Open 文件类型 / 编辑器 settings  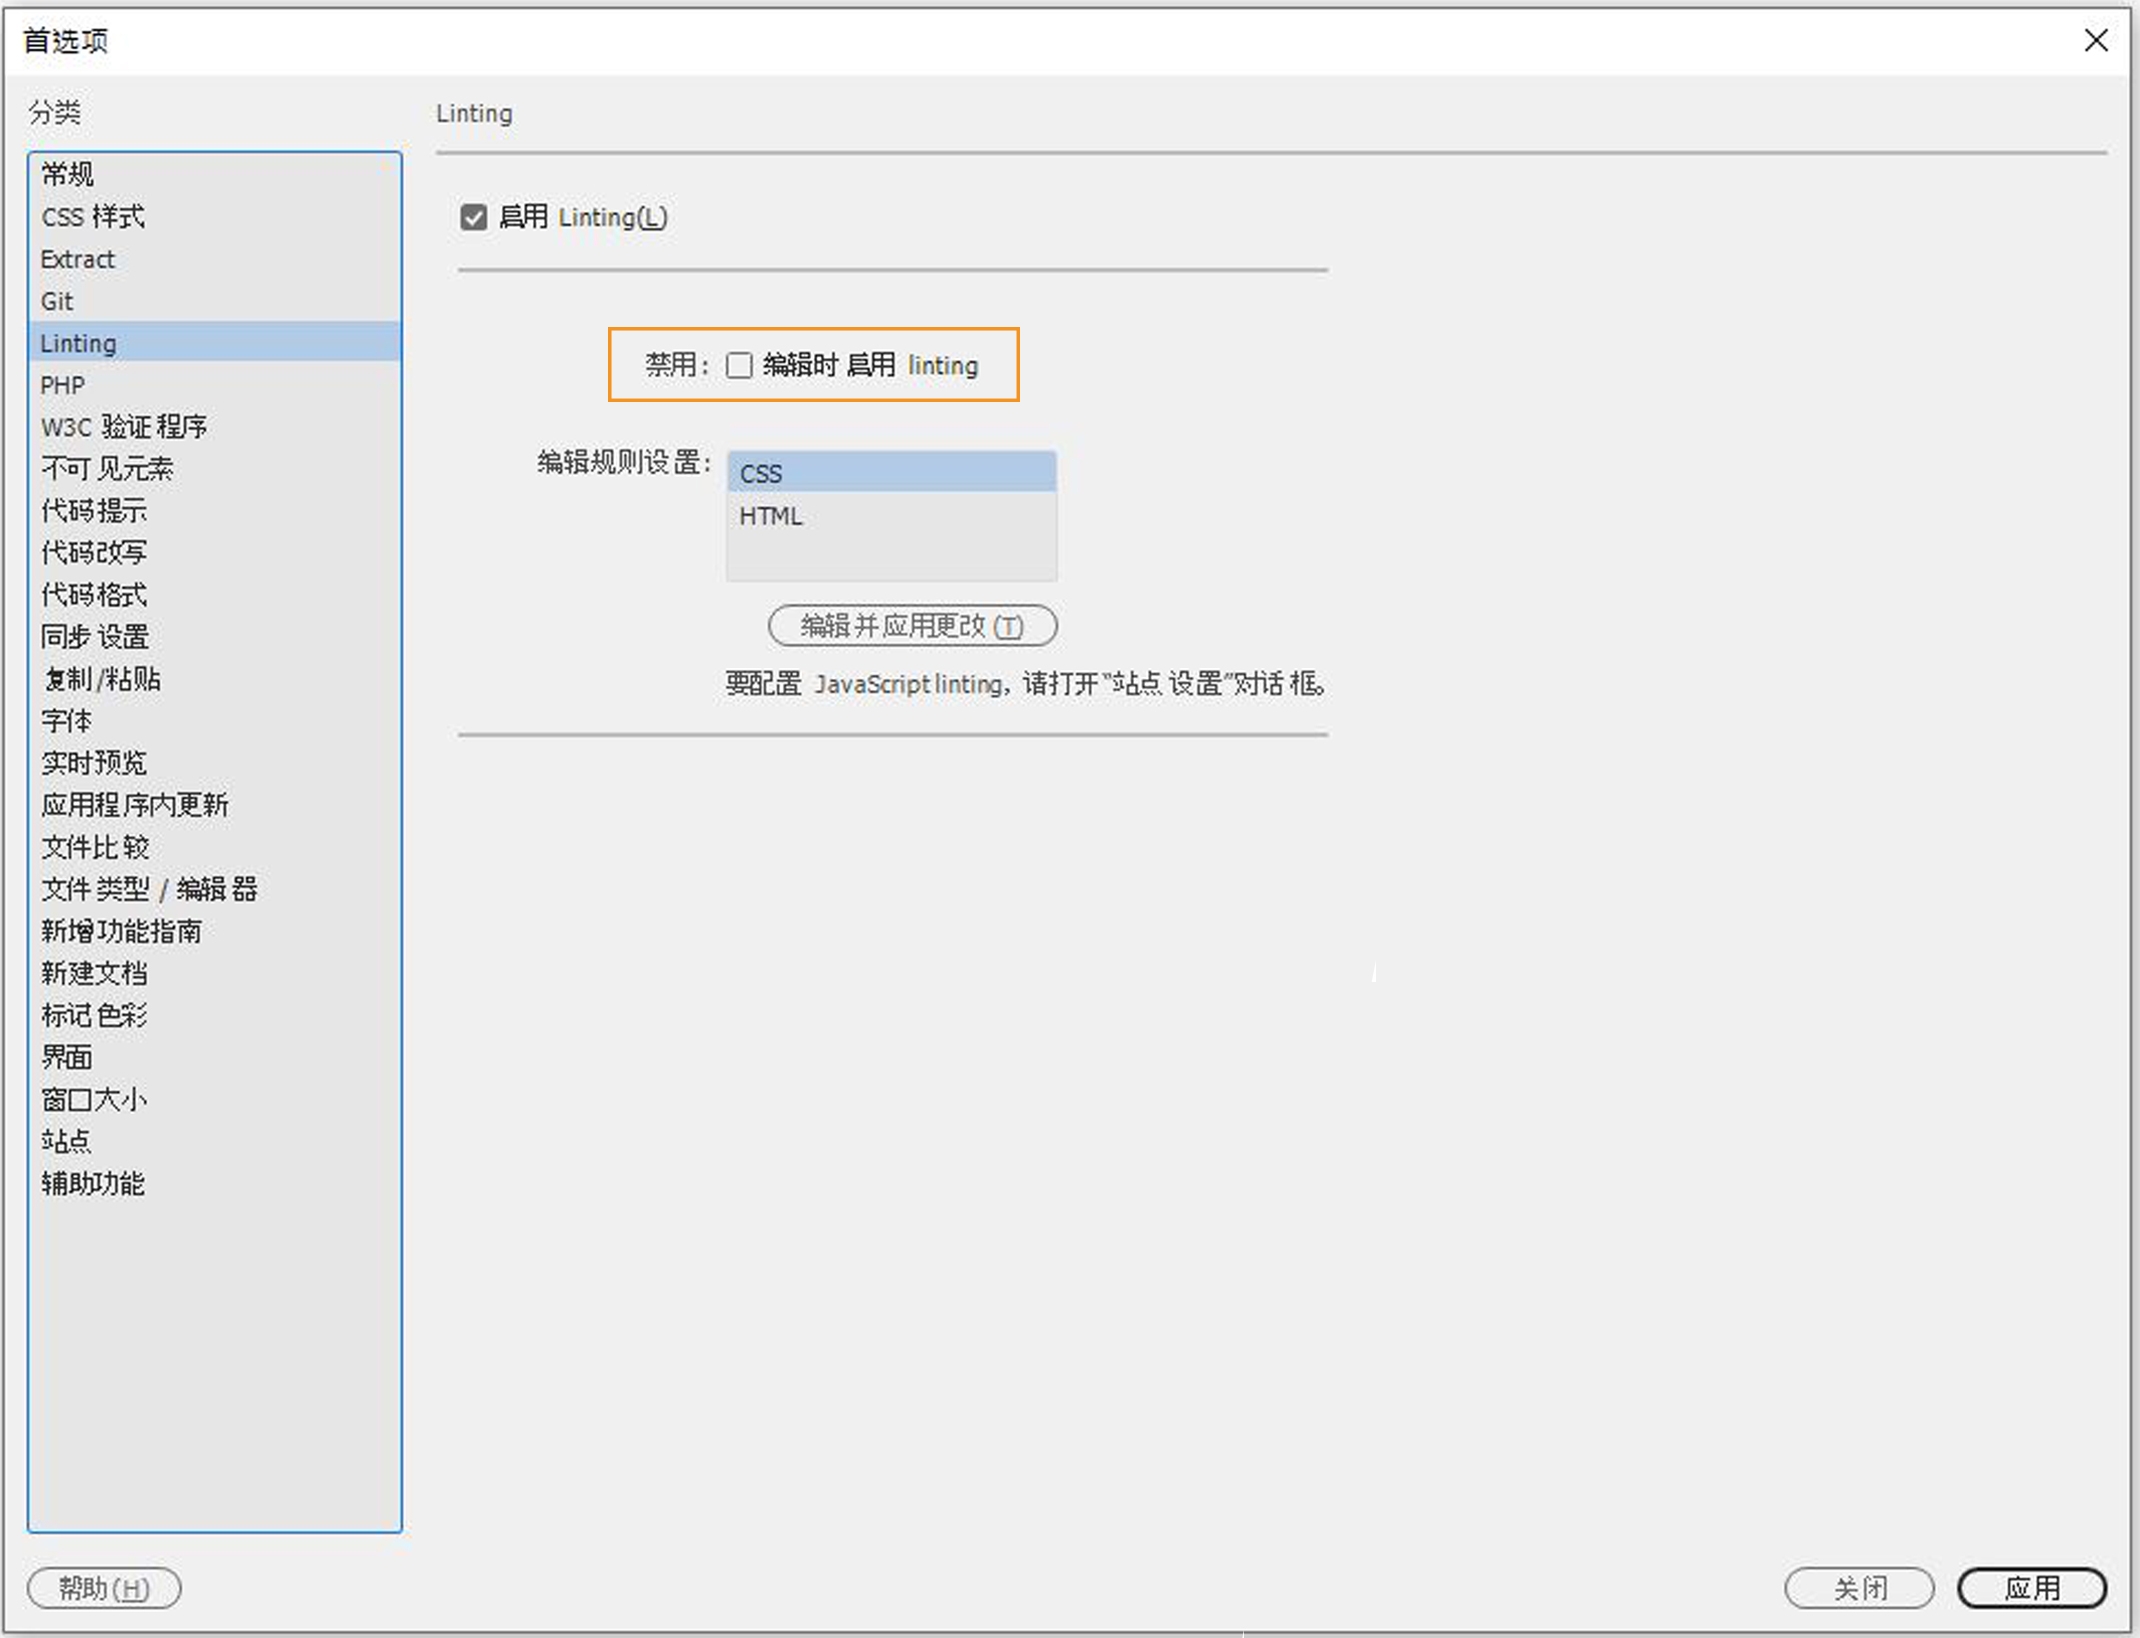(148, 889)
